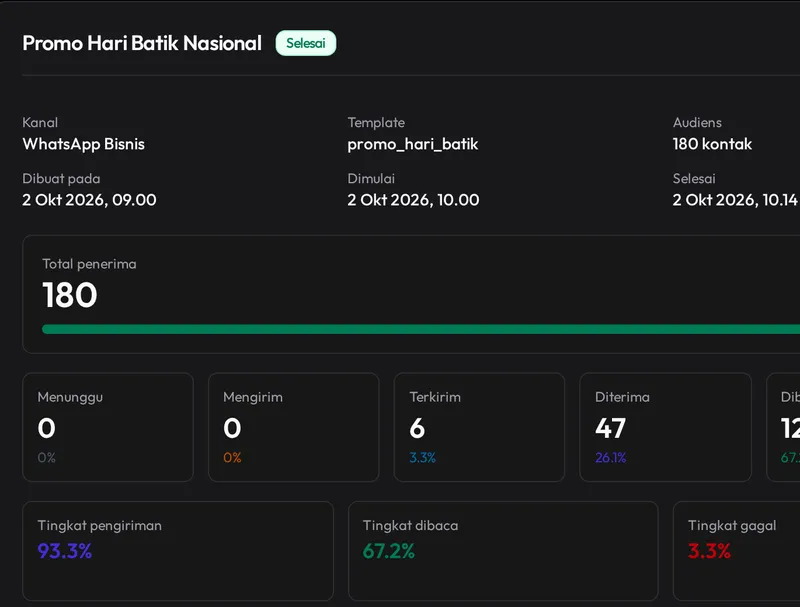Click the Menunggu card label
Viewport: 800px width, 607px height.
pyautogui.click(x=70, y=397)
